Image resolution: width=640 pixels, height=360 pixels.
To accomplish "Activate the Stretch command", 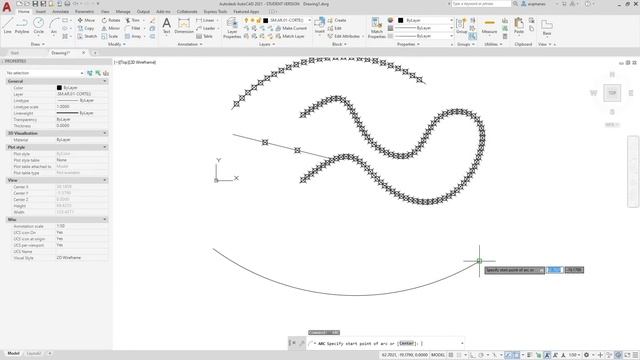I will 87,36.
